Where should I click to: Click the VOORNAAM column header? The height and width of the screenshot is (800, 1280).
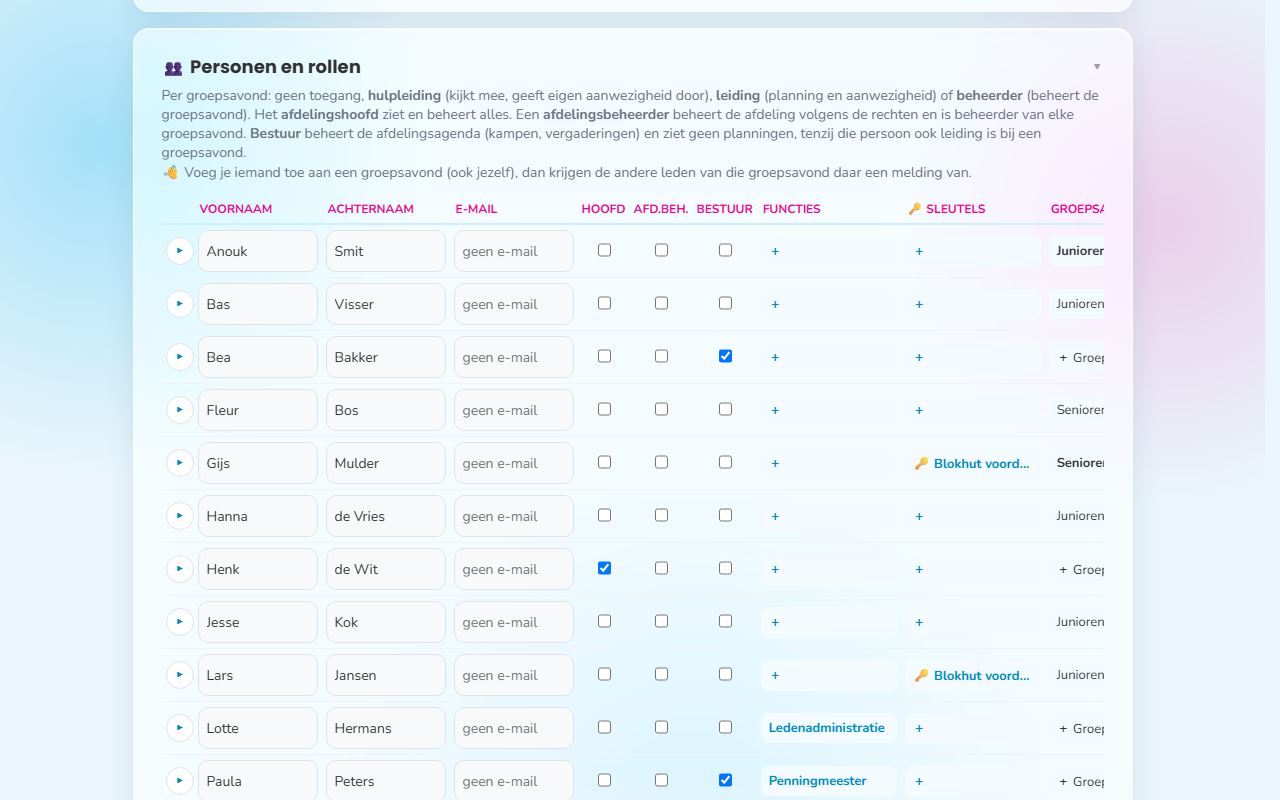[x=236, y=209]
